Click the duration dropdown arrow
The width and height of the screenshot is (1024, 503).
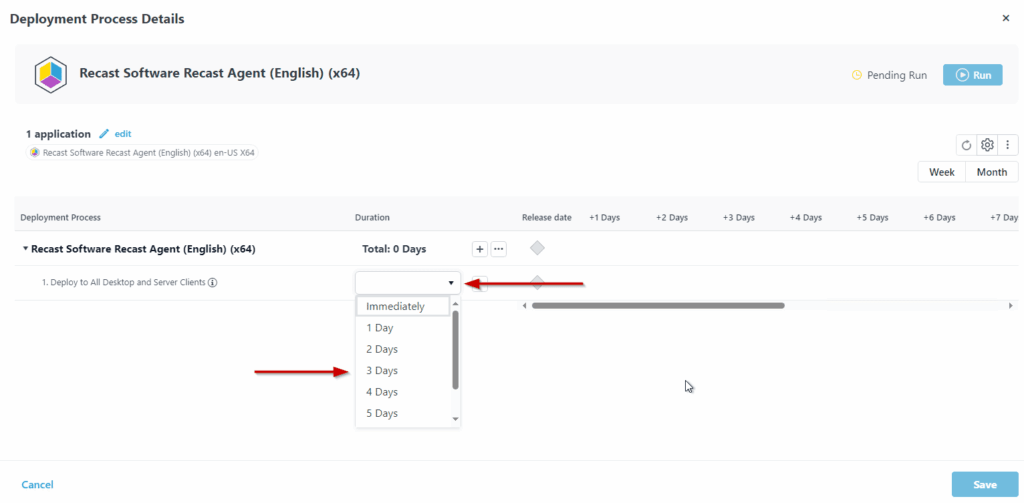(x=450, y=283)
